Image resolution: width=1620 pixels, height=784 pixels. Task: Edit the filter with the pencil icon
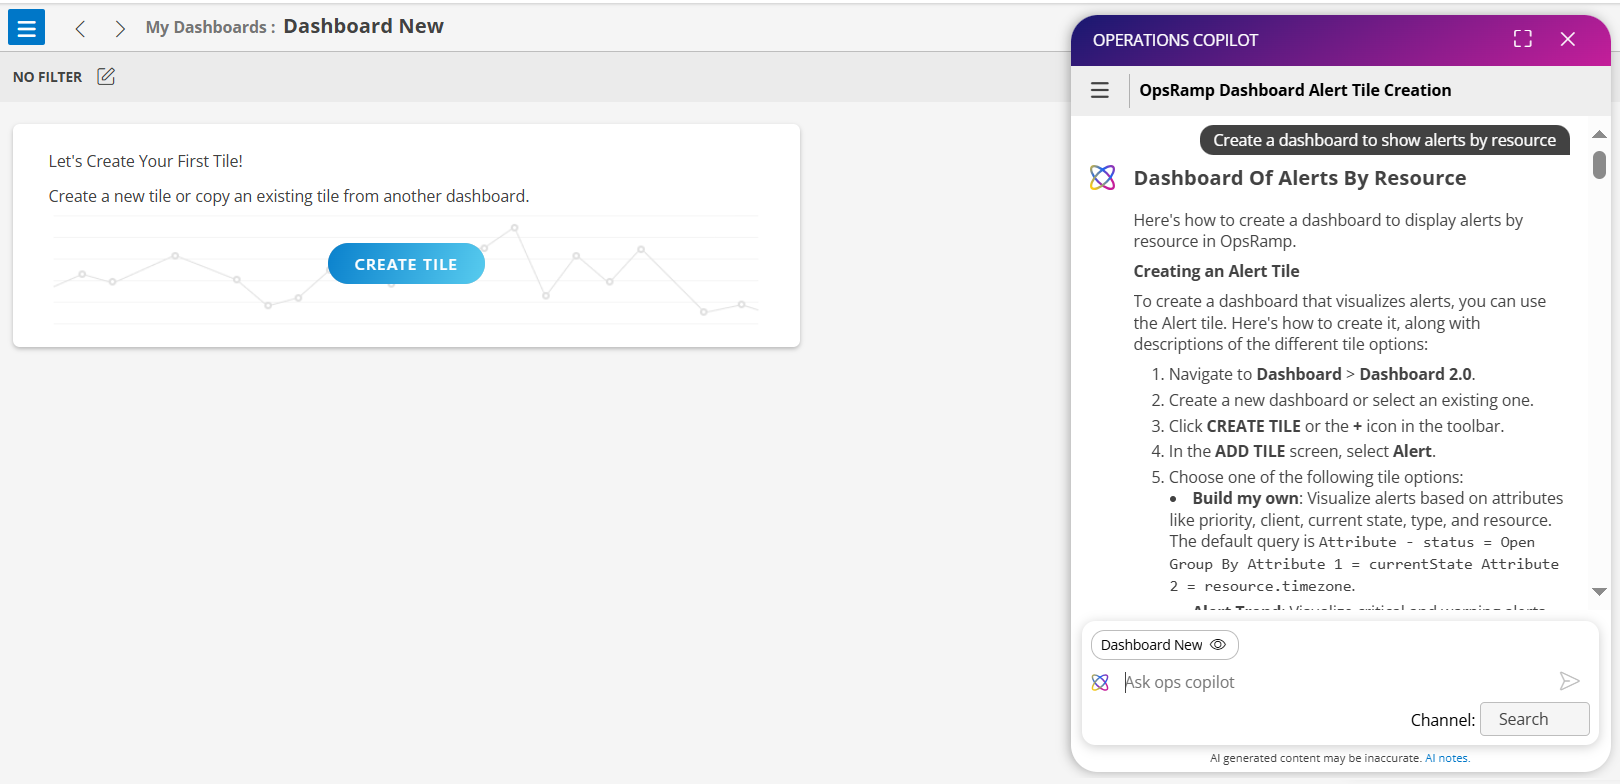(106, 76)
